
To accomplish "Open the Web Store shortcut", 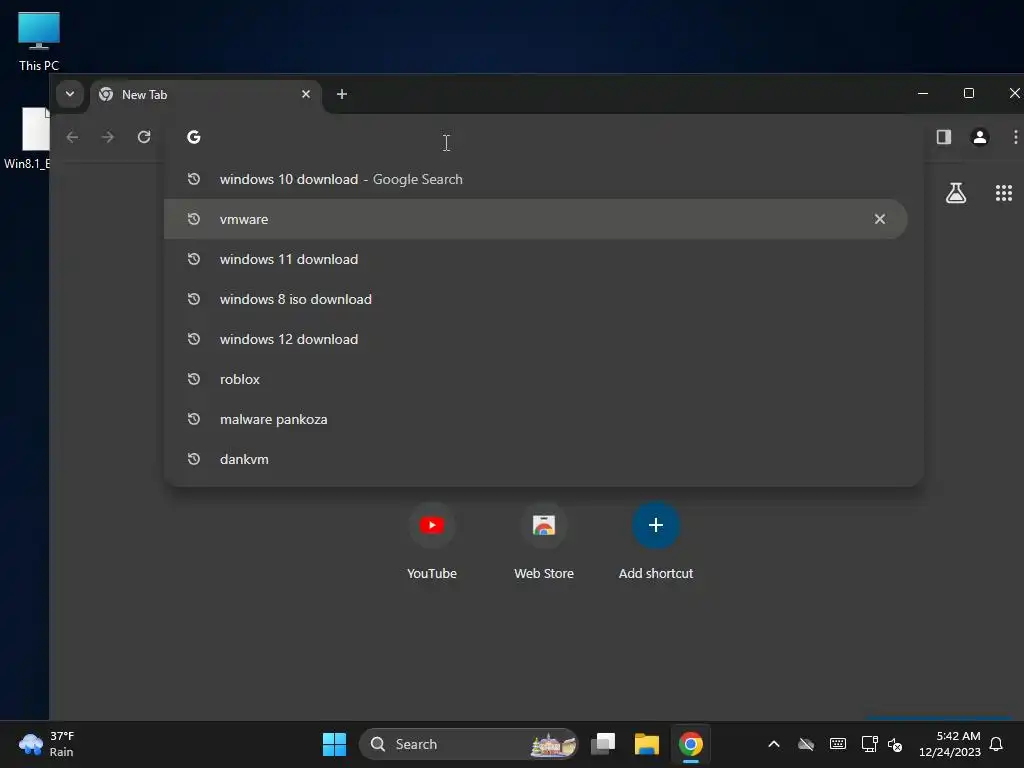I will (x=543, y=525).
